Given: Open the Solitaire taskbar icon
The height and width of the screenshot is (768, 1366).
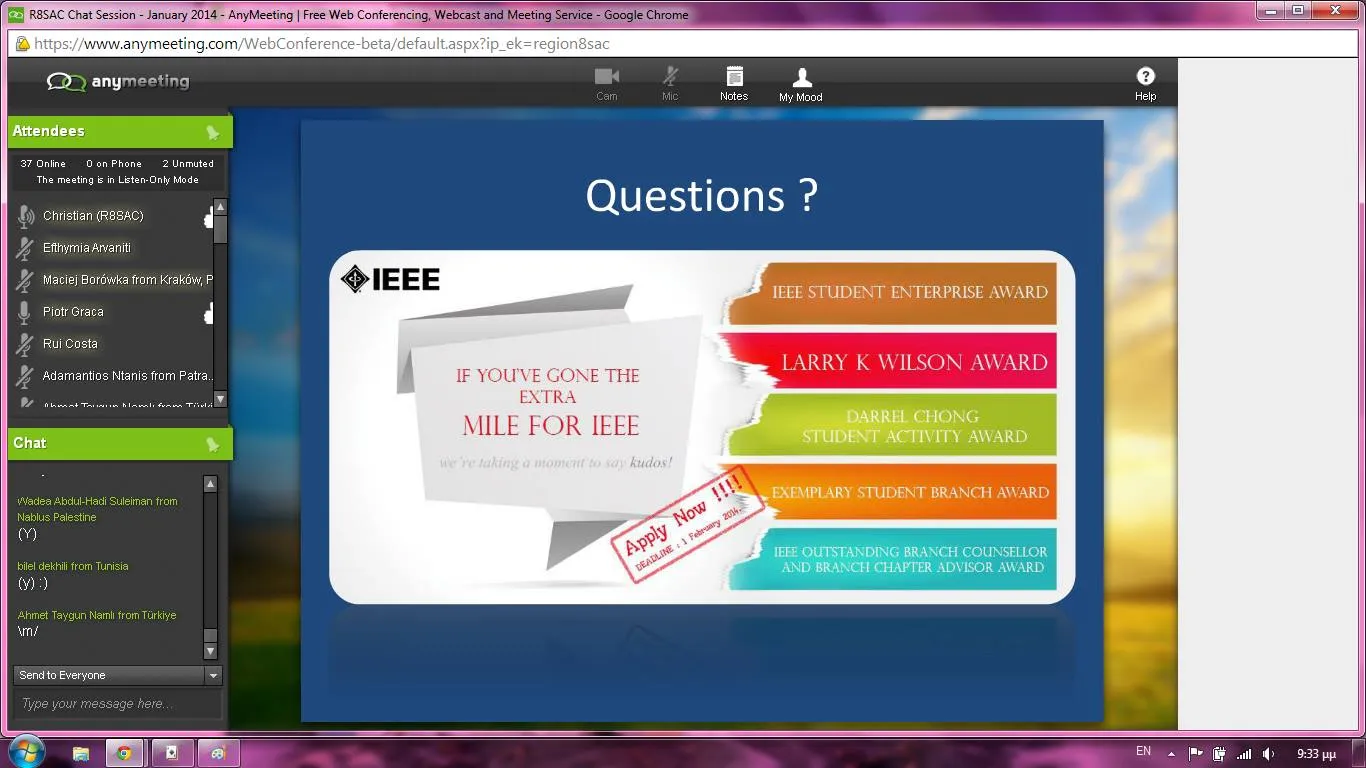Looking at the screenshot, I should tap(171, 753).
